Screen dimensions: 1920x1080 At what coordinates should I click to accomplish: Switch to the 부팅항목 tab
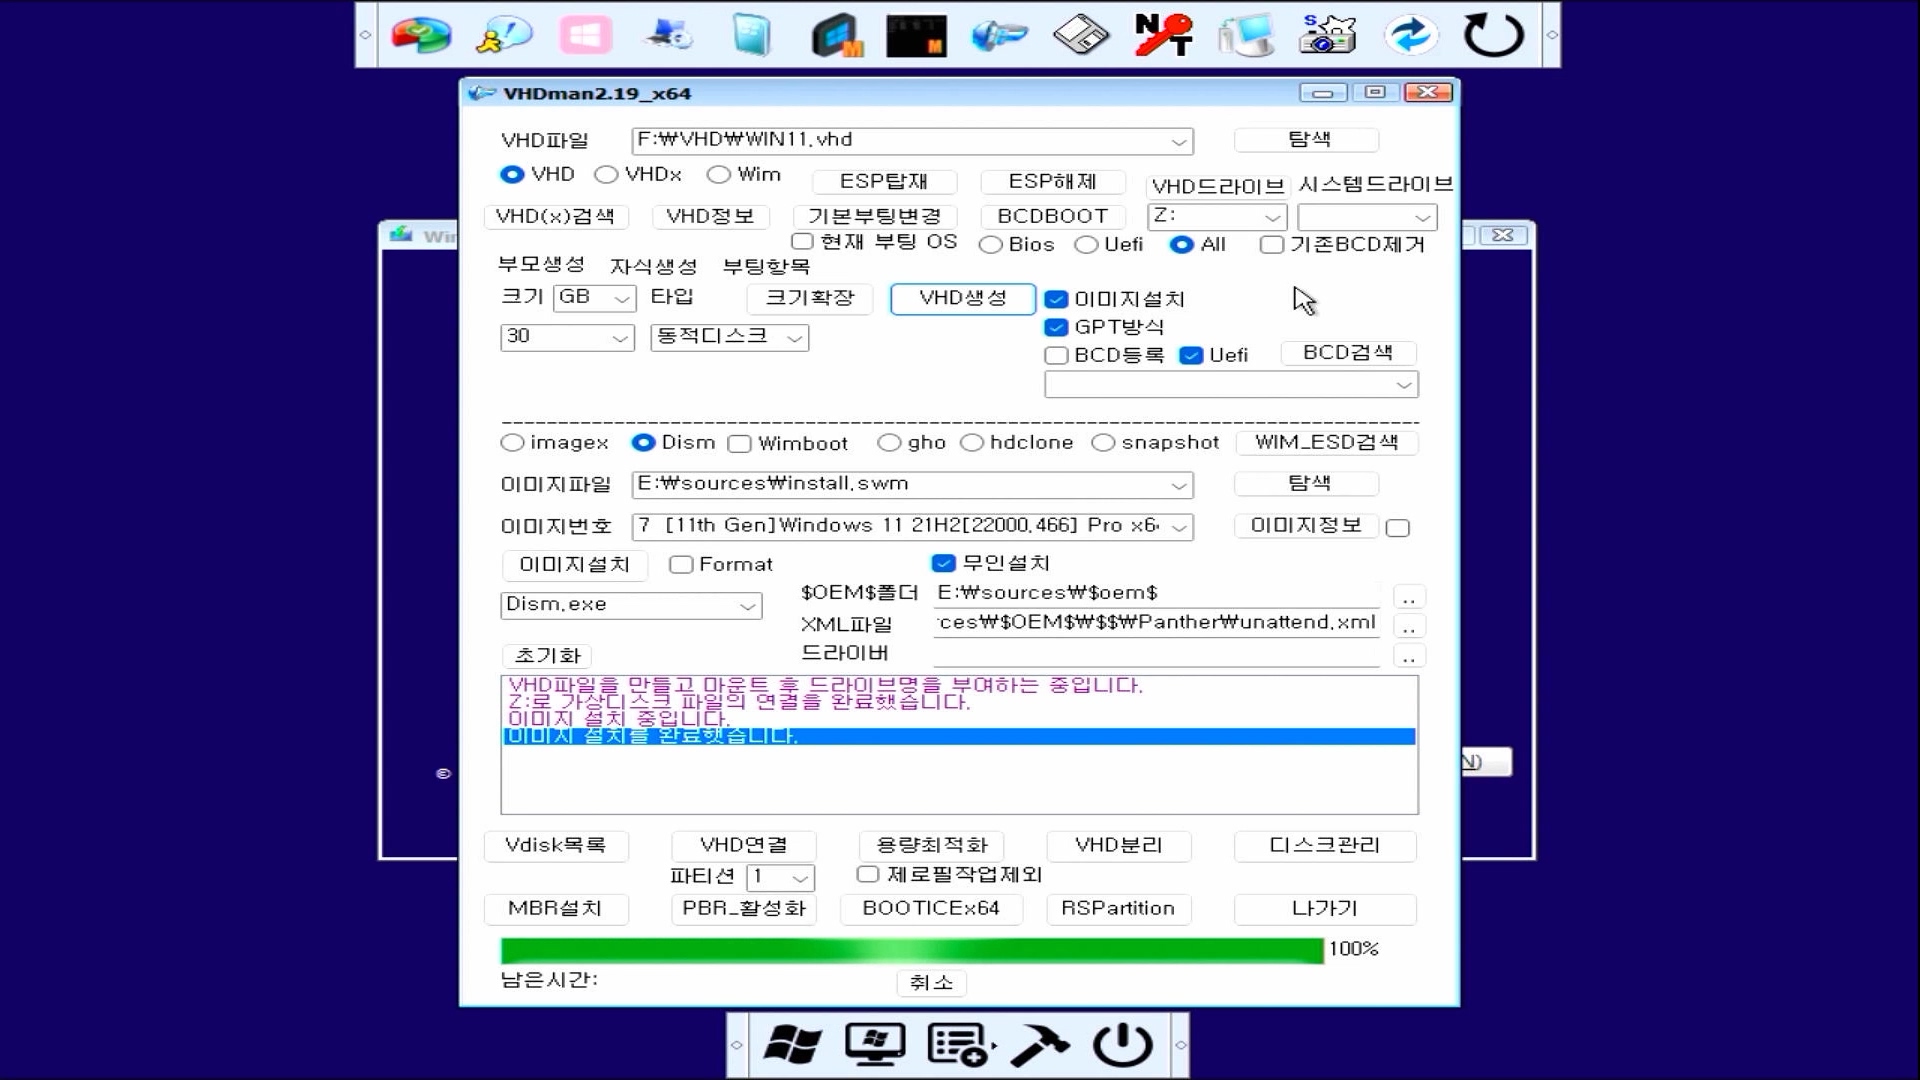(766, 266)
